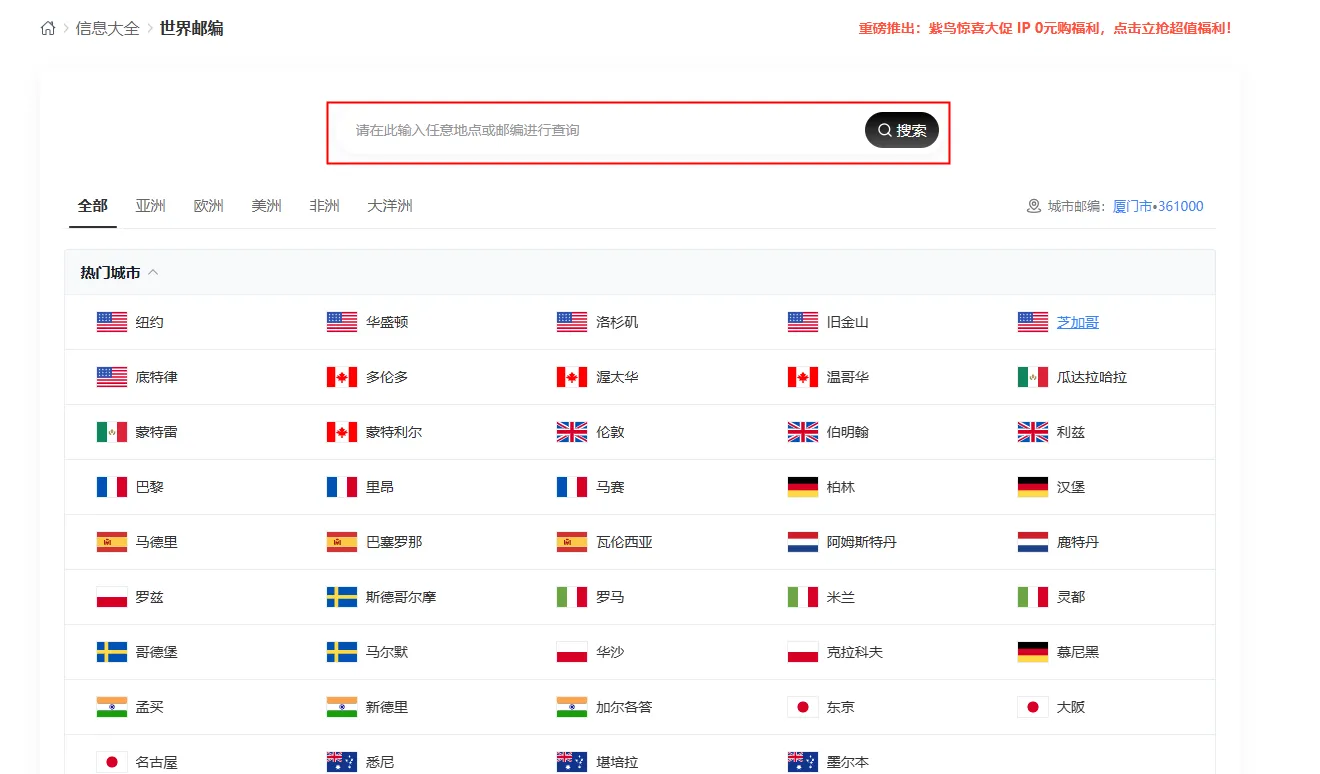The image size is (1320, 774).
Task: Click the red promotional banner link
Action: tap(1045, 28)
